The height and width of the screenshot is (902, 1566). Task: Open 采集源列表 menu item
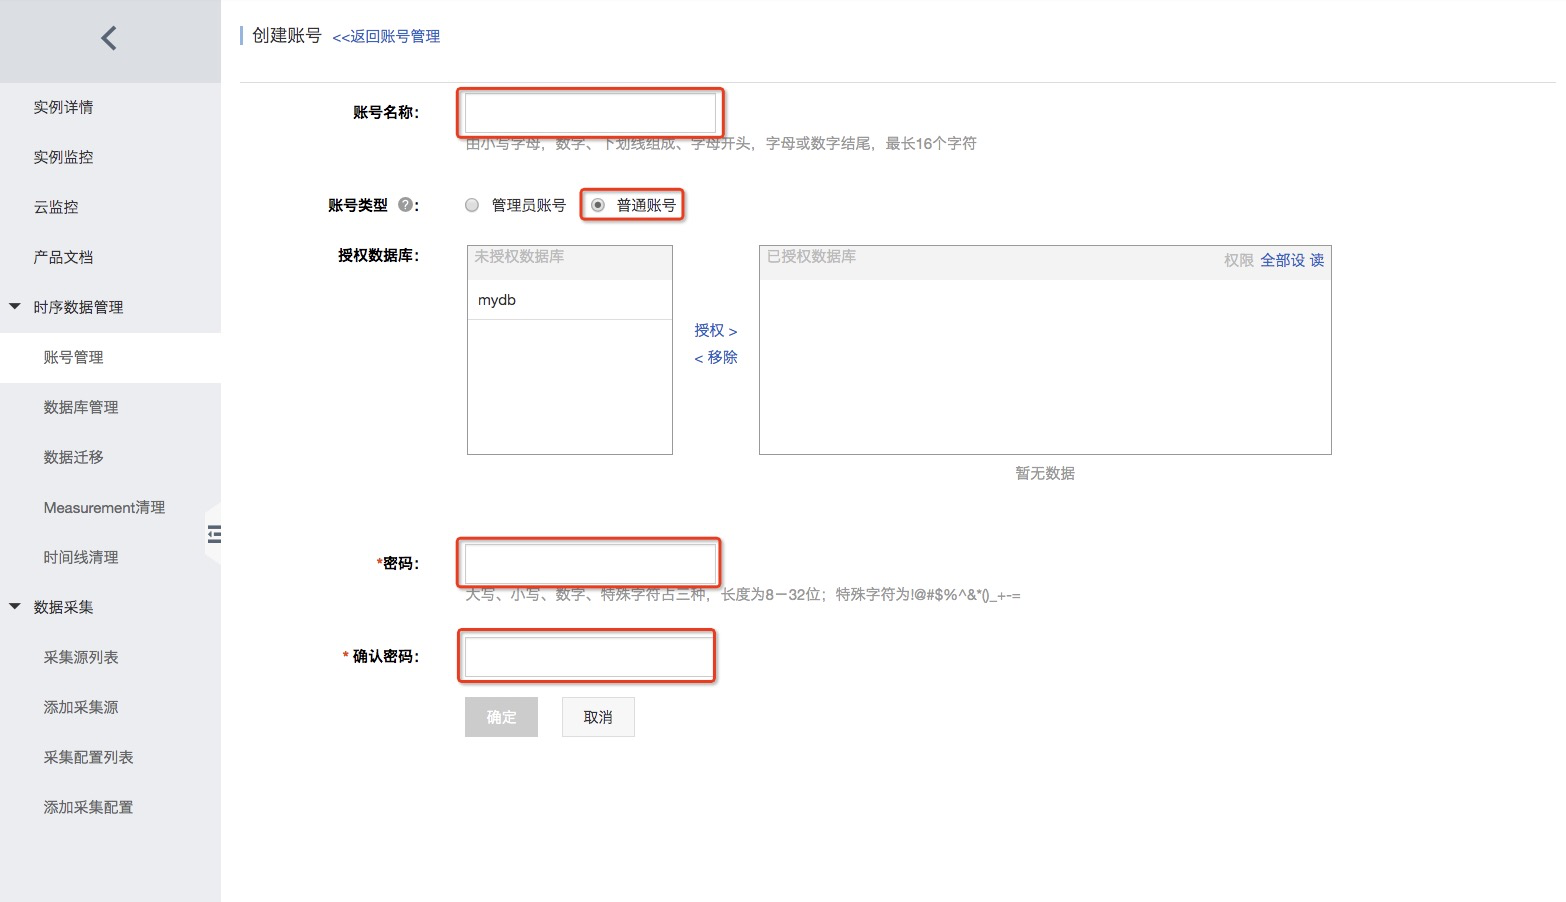click(81, 657)
